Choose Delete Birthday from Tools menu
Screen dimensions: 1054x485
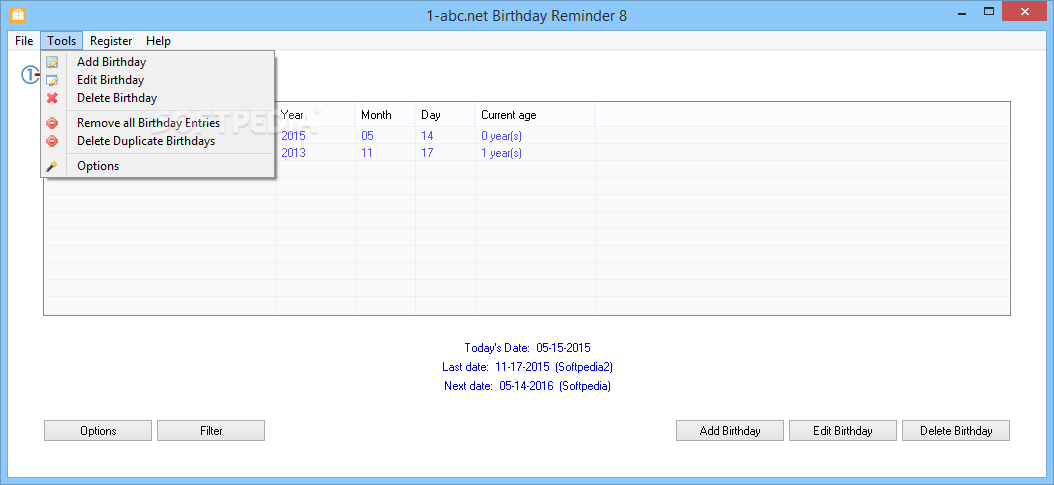(x=157, y=98)
